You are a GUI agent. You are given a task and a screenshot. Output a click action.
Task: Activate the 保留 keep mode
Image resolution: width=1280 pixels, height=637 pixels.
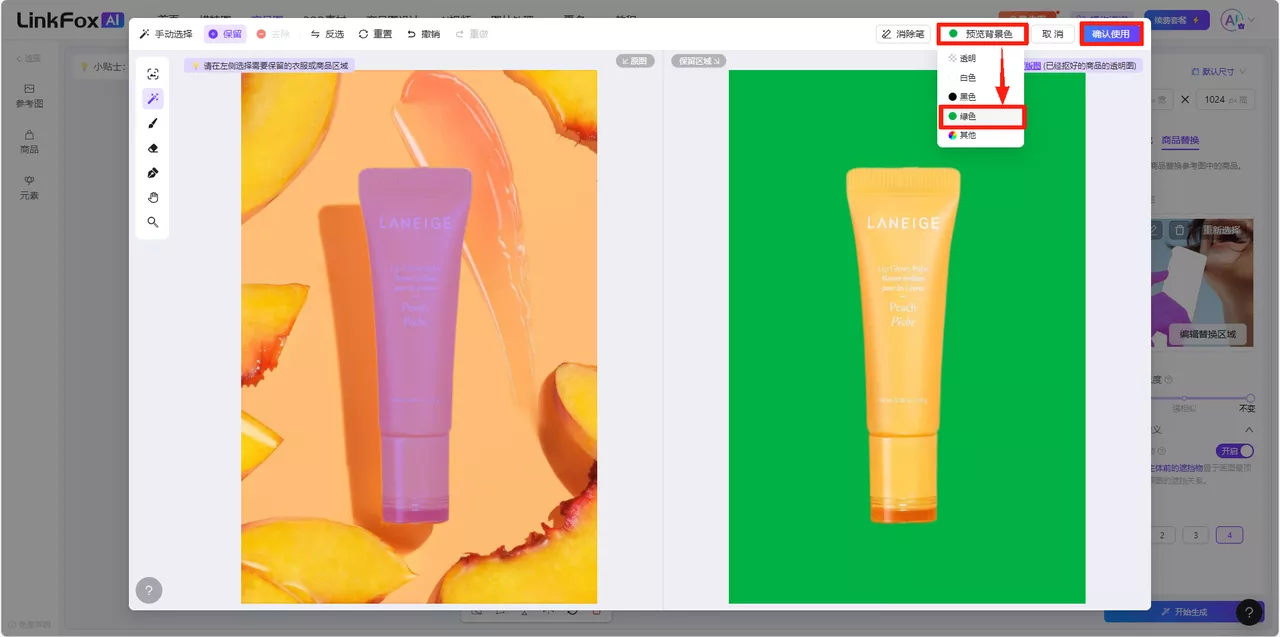point(225,34)
